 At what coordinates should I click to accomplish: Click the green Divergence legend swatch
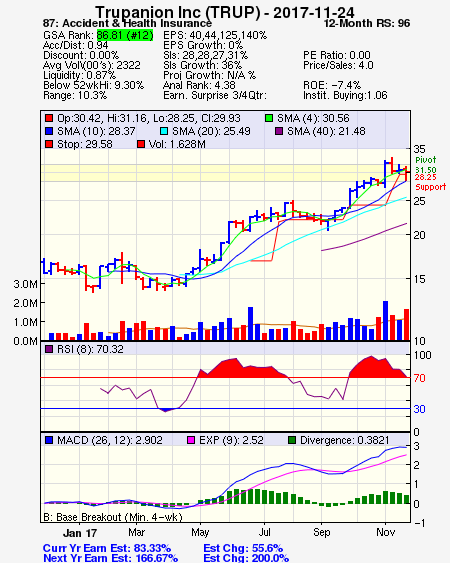pyautogui.click(x=292, y=440)
